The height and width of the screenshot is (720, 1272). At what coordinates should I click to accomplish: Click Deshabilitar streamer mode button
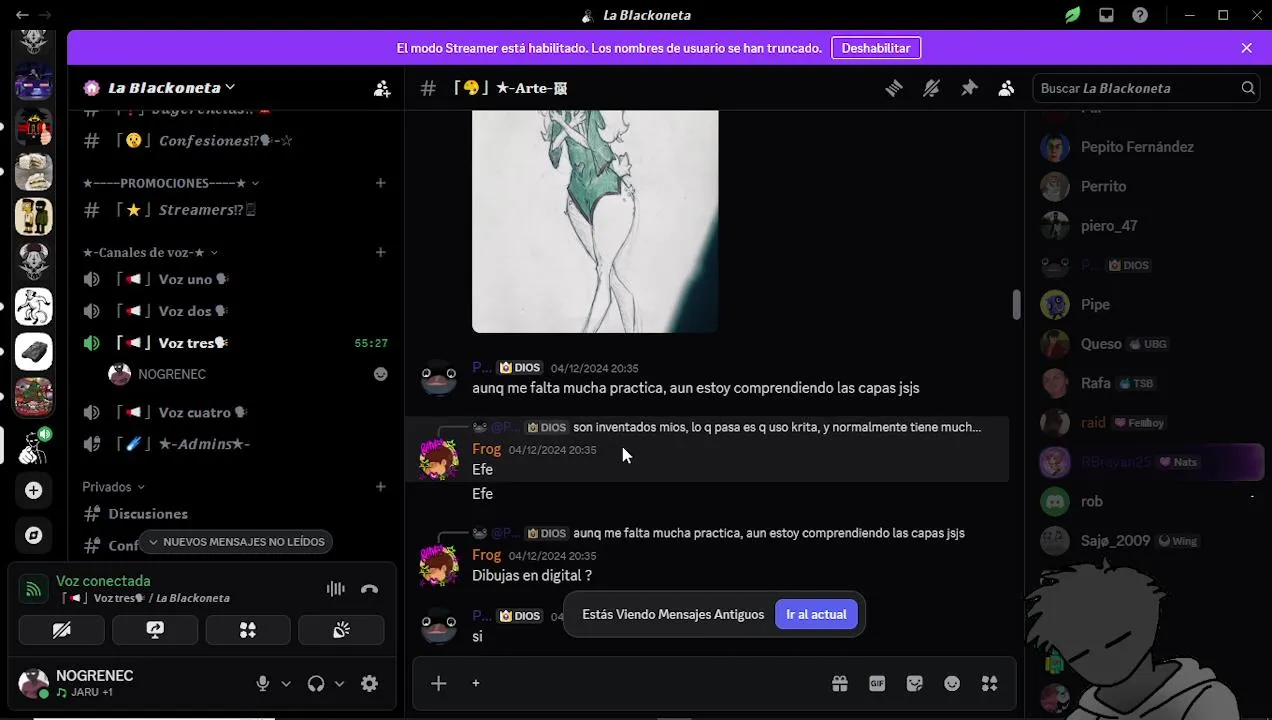876,48
